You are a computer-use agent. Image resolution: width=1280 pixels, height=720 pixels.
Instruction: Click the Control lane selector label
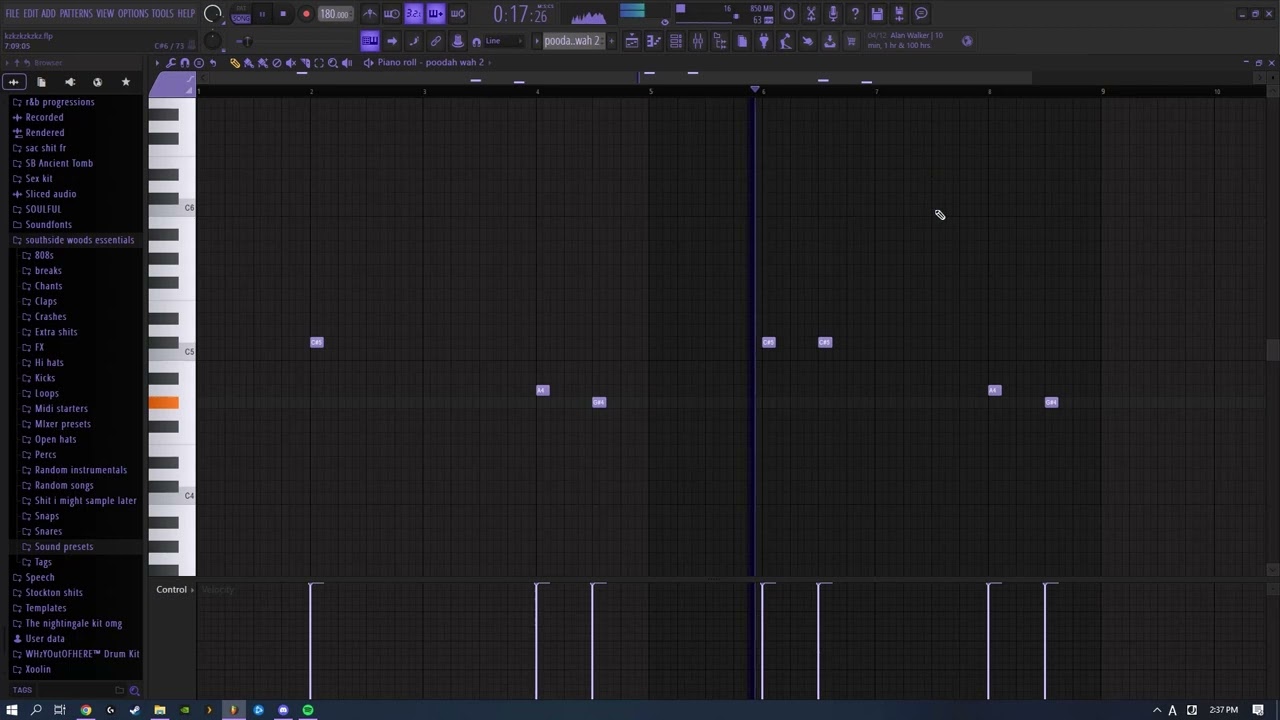[171, 590]
